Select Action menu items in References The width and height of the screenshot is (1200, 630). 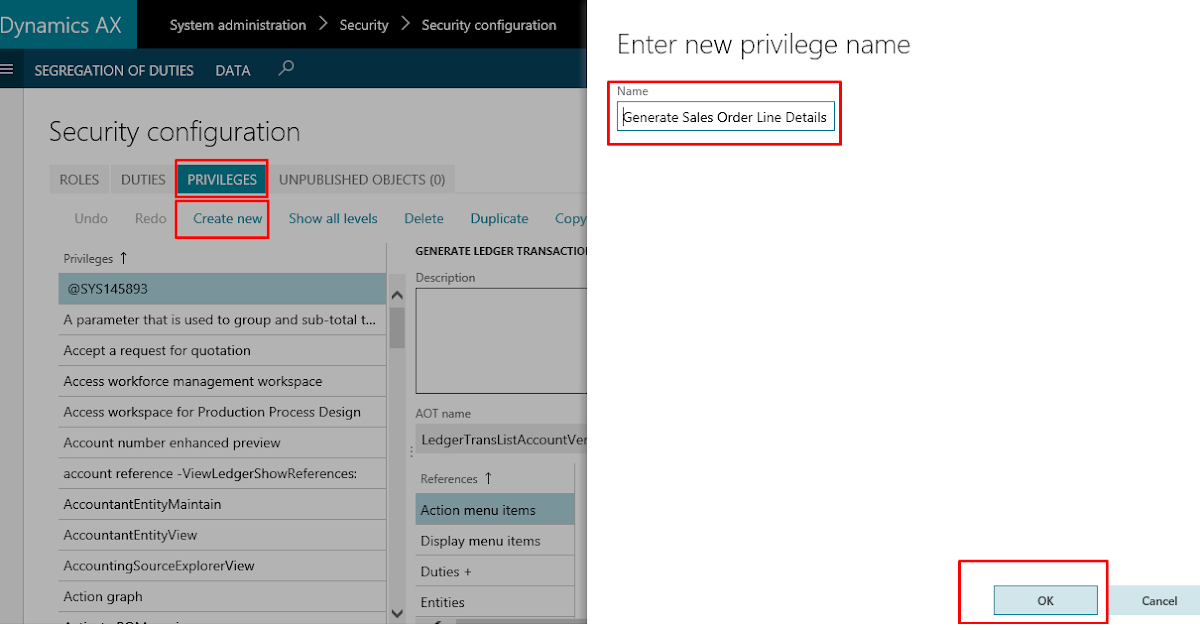495,509
